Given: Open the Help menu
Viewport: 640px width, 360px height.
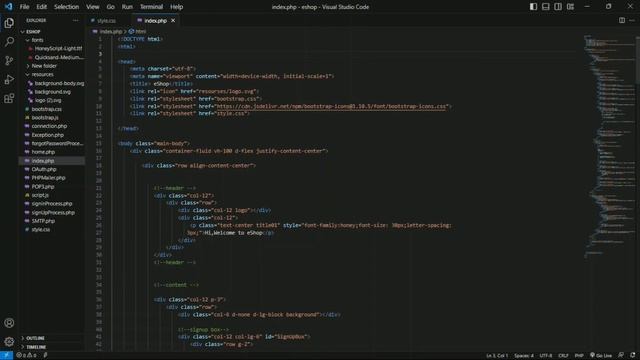Looking at the screenshot, I should [x=176, y=7].
